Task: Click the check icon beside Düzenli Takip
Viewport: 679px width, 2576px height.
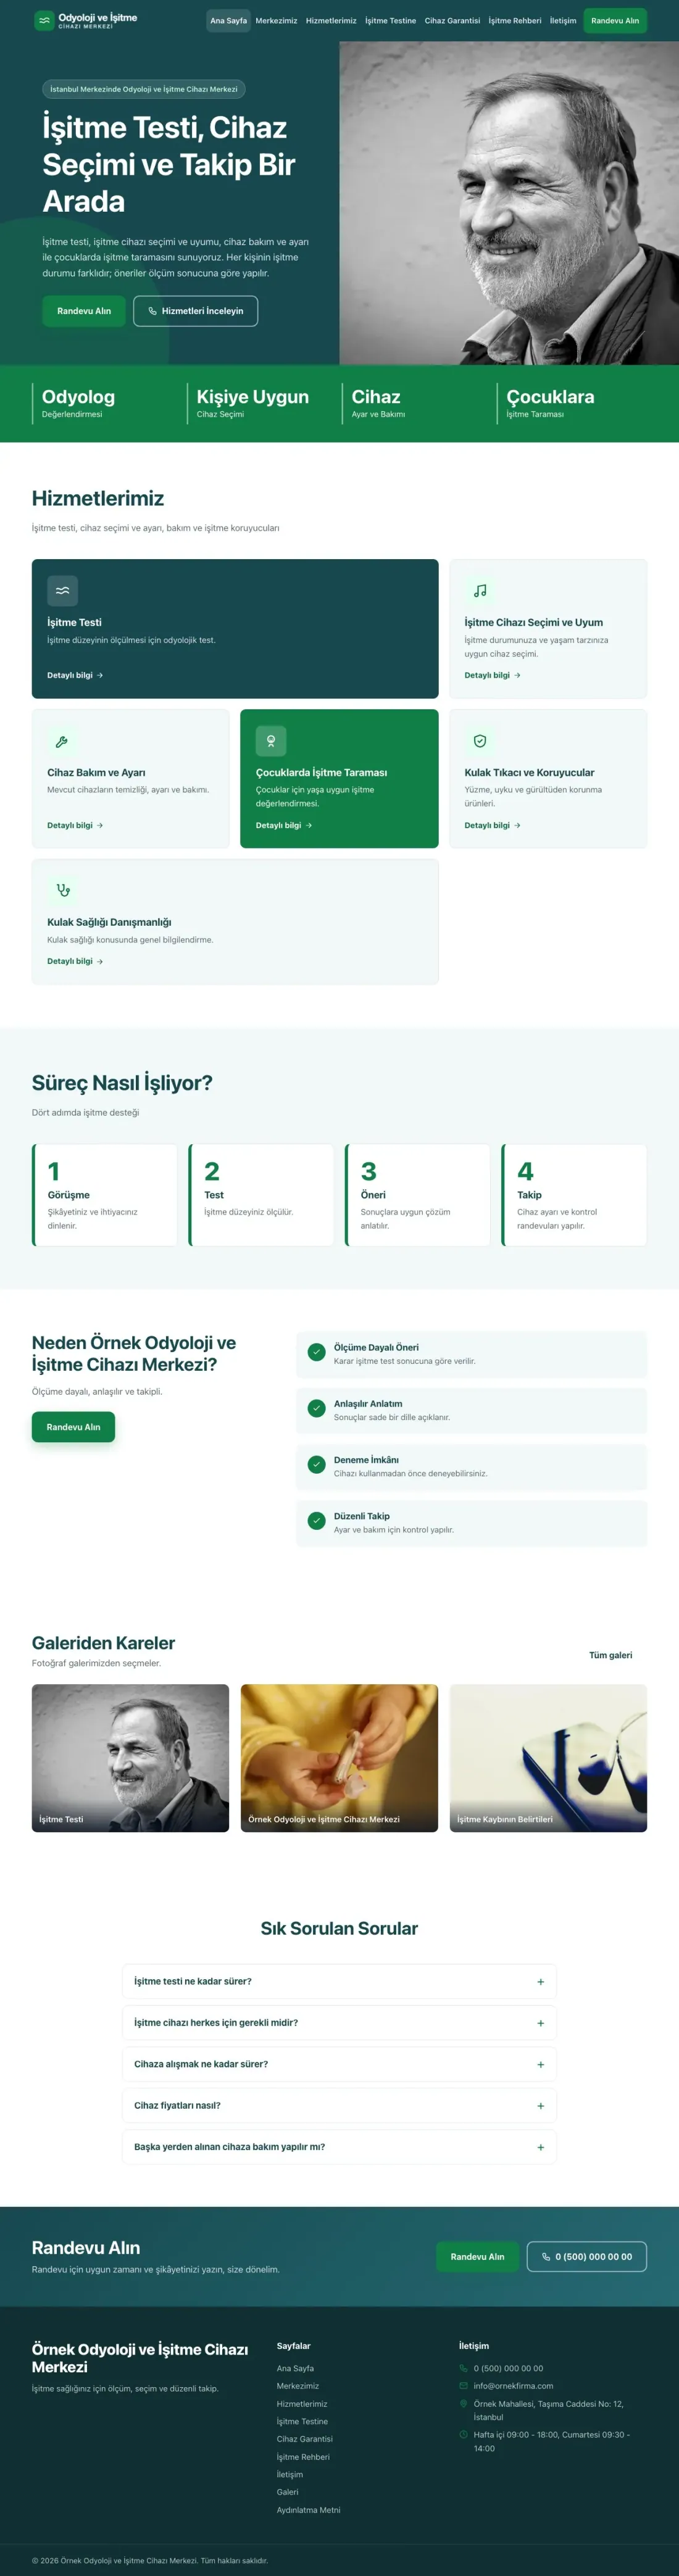Action: pos(317,1521)
